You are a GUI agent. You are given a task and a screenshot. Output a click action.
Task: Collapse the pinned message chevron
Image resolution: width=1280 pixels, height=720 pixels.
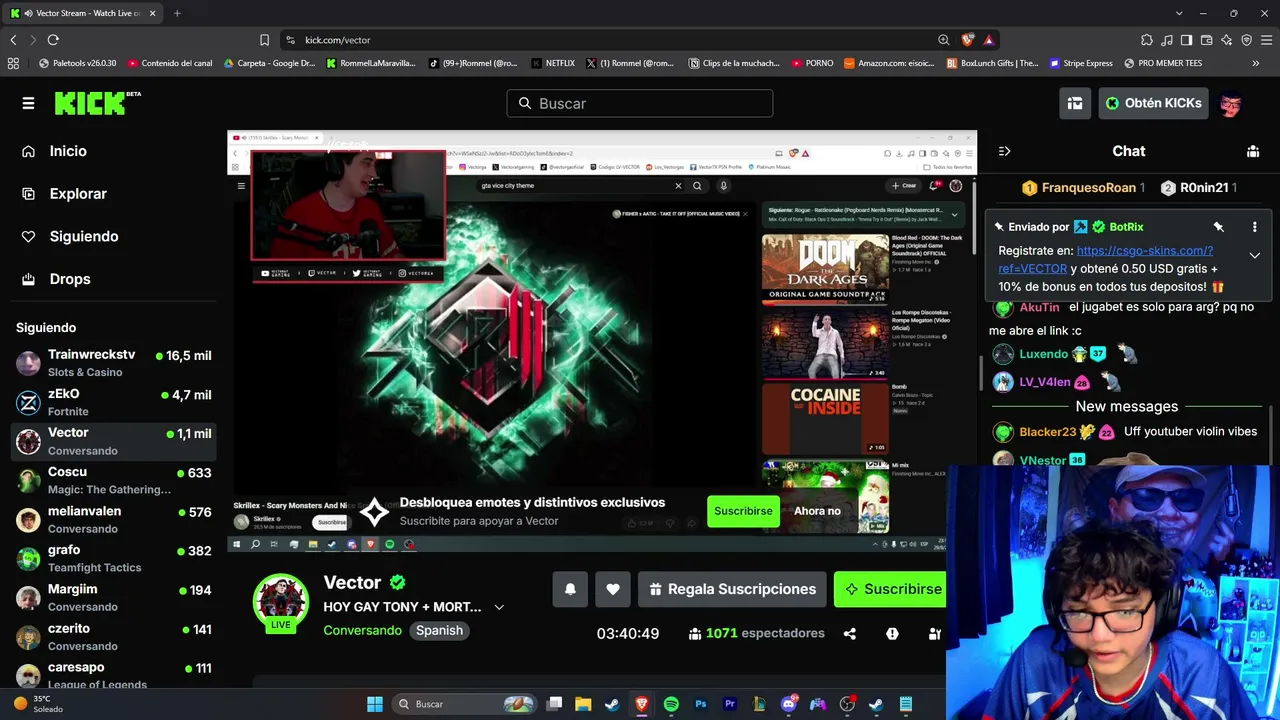[1254, 255]
